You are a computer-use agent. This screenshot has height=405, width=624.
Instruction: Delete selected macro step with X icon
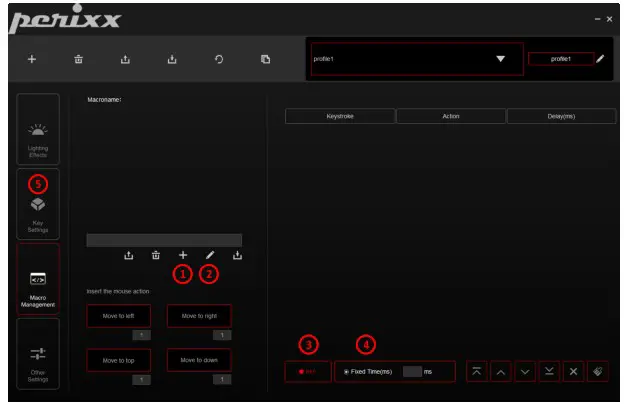(573, 372)
